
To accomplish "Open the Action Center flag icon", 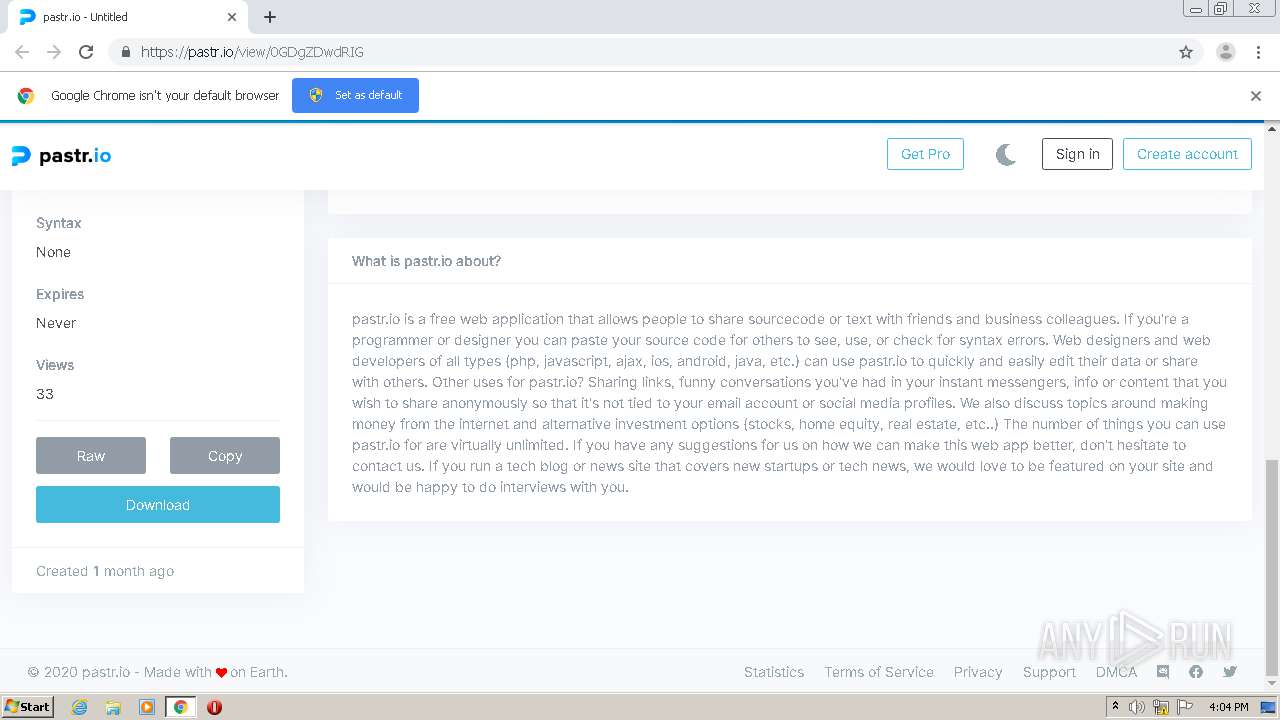I will [1185, 707].
